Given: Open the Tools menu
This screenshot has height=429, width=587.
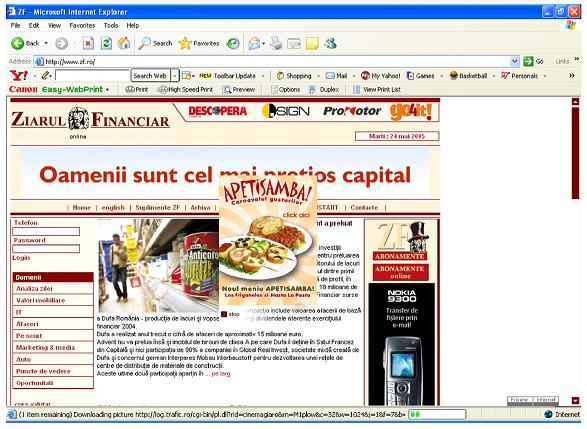Looking at the screenshot, I should tap(111, 25).
